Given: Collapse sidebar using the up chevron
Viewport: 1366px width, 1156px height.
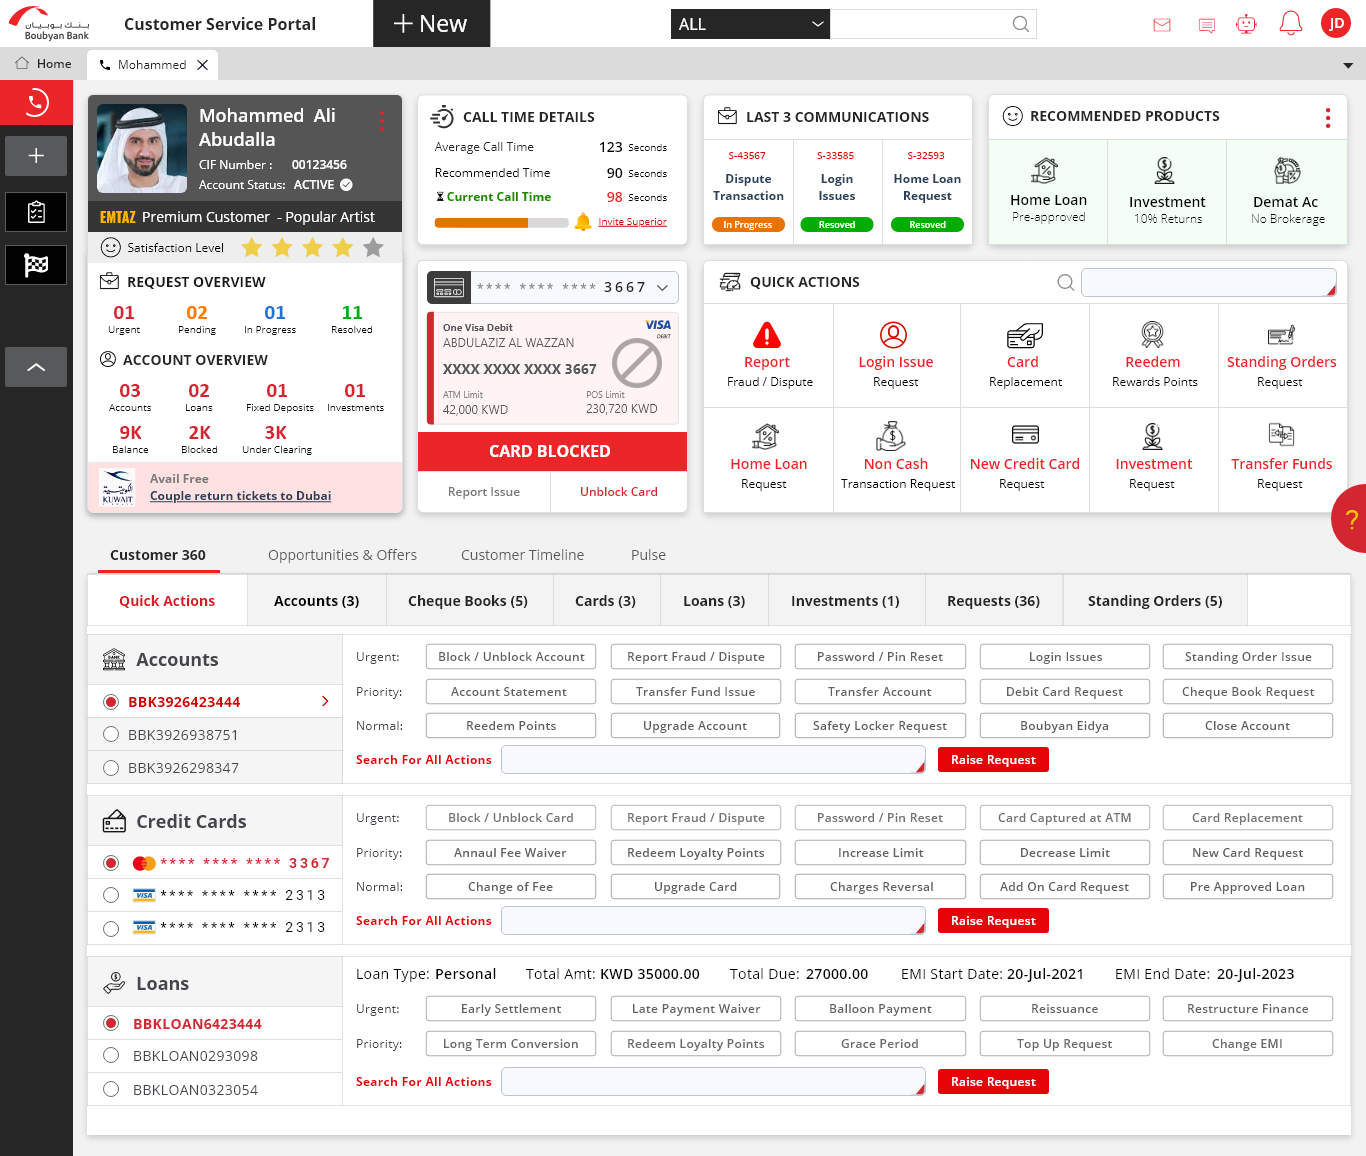Looking at the screenshot, I should 36,367.
